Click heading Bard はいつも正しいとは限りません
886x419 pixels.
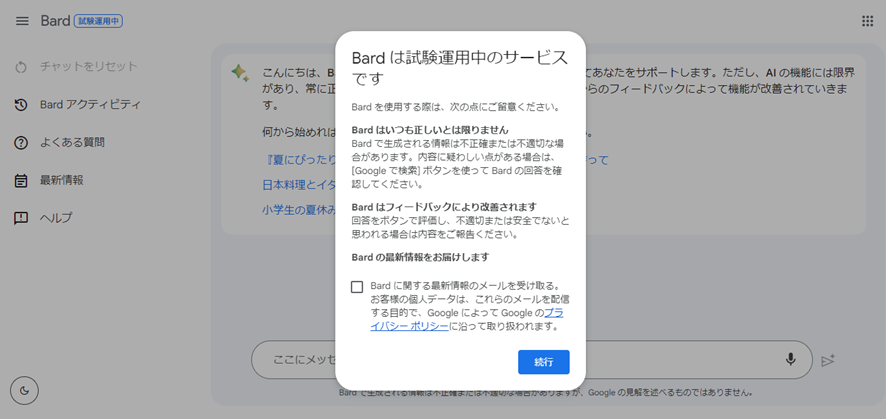(x=430, y=129)
